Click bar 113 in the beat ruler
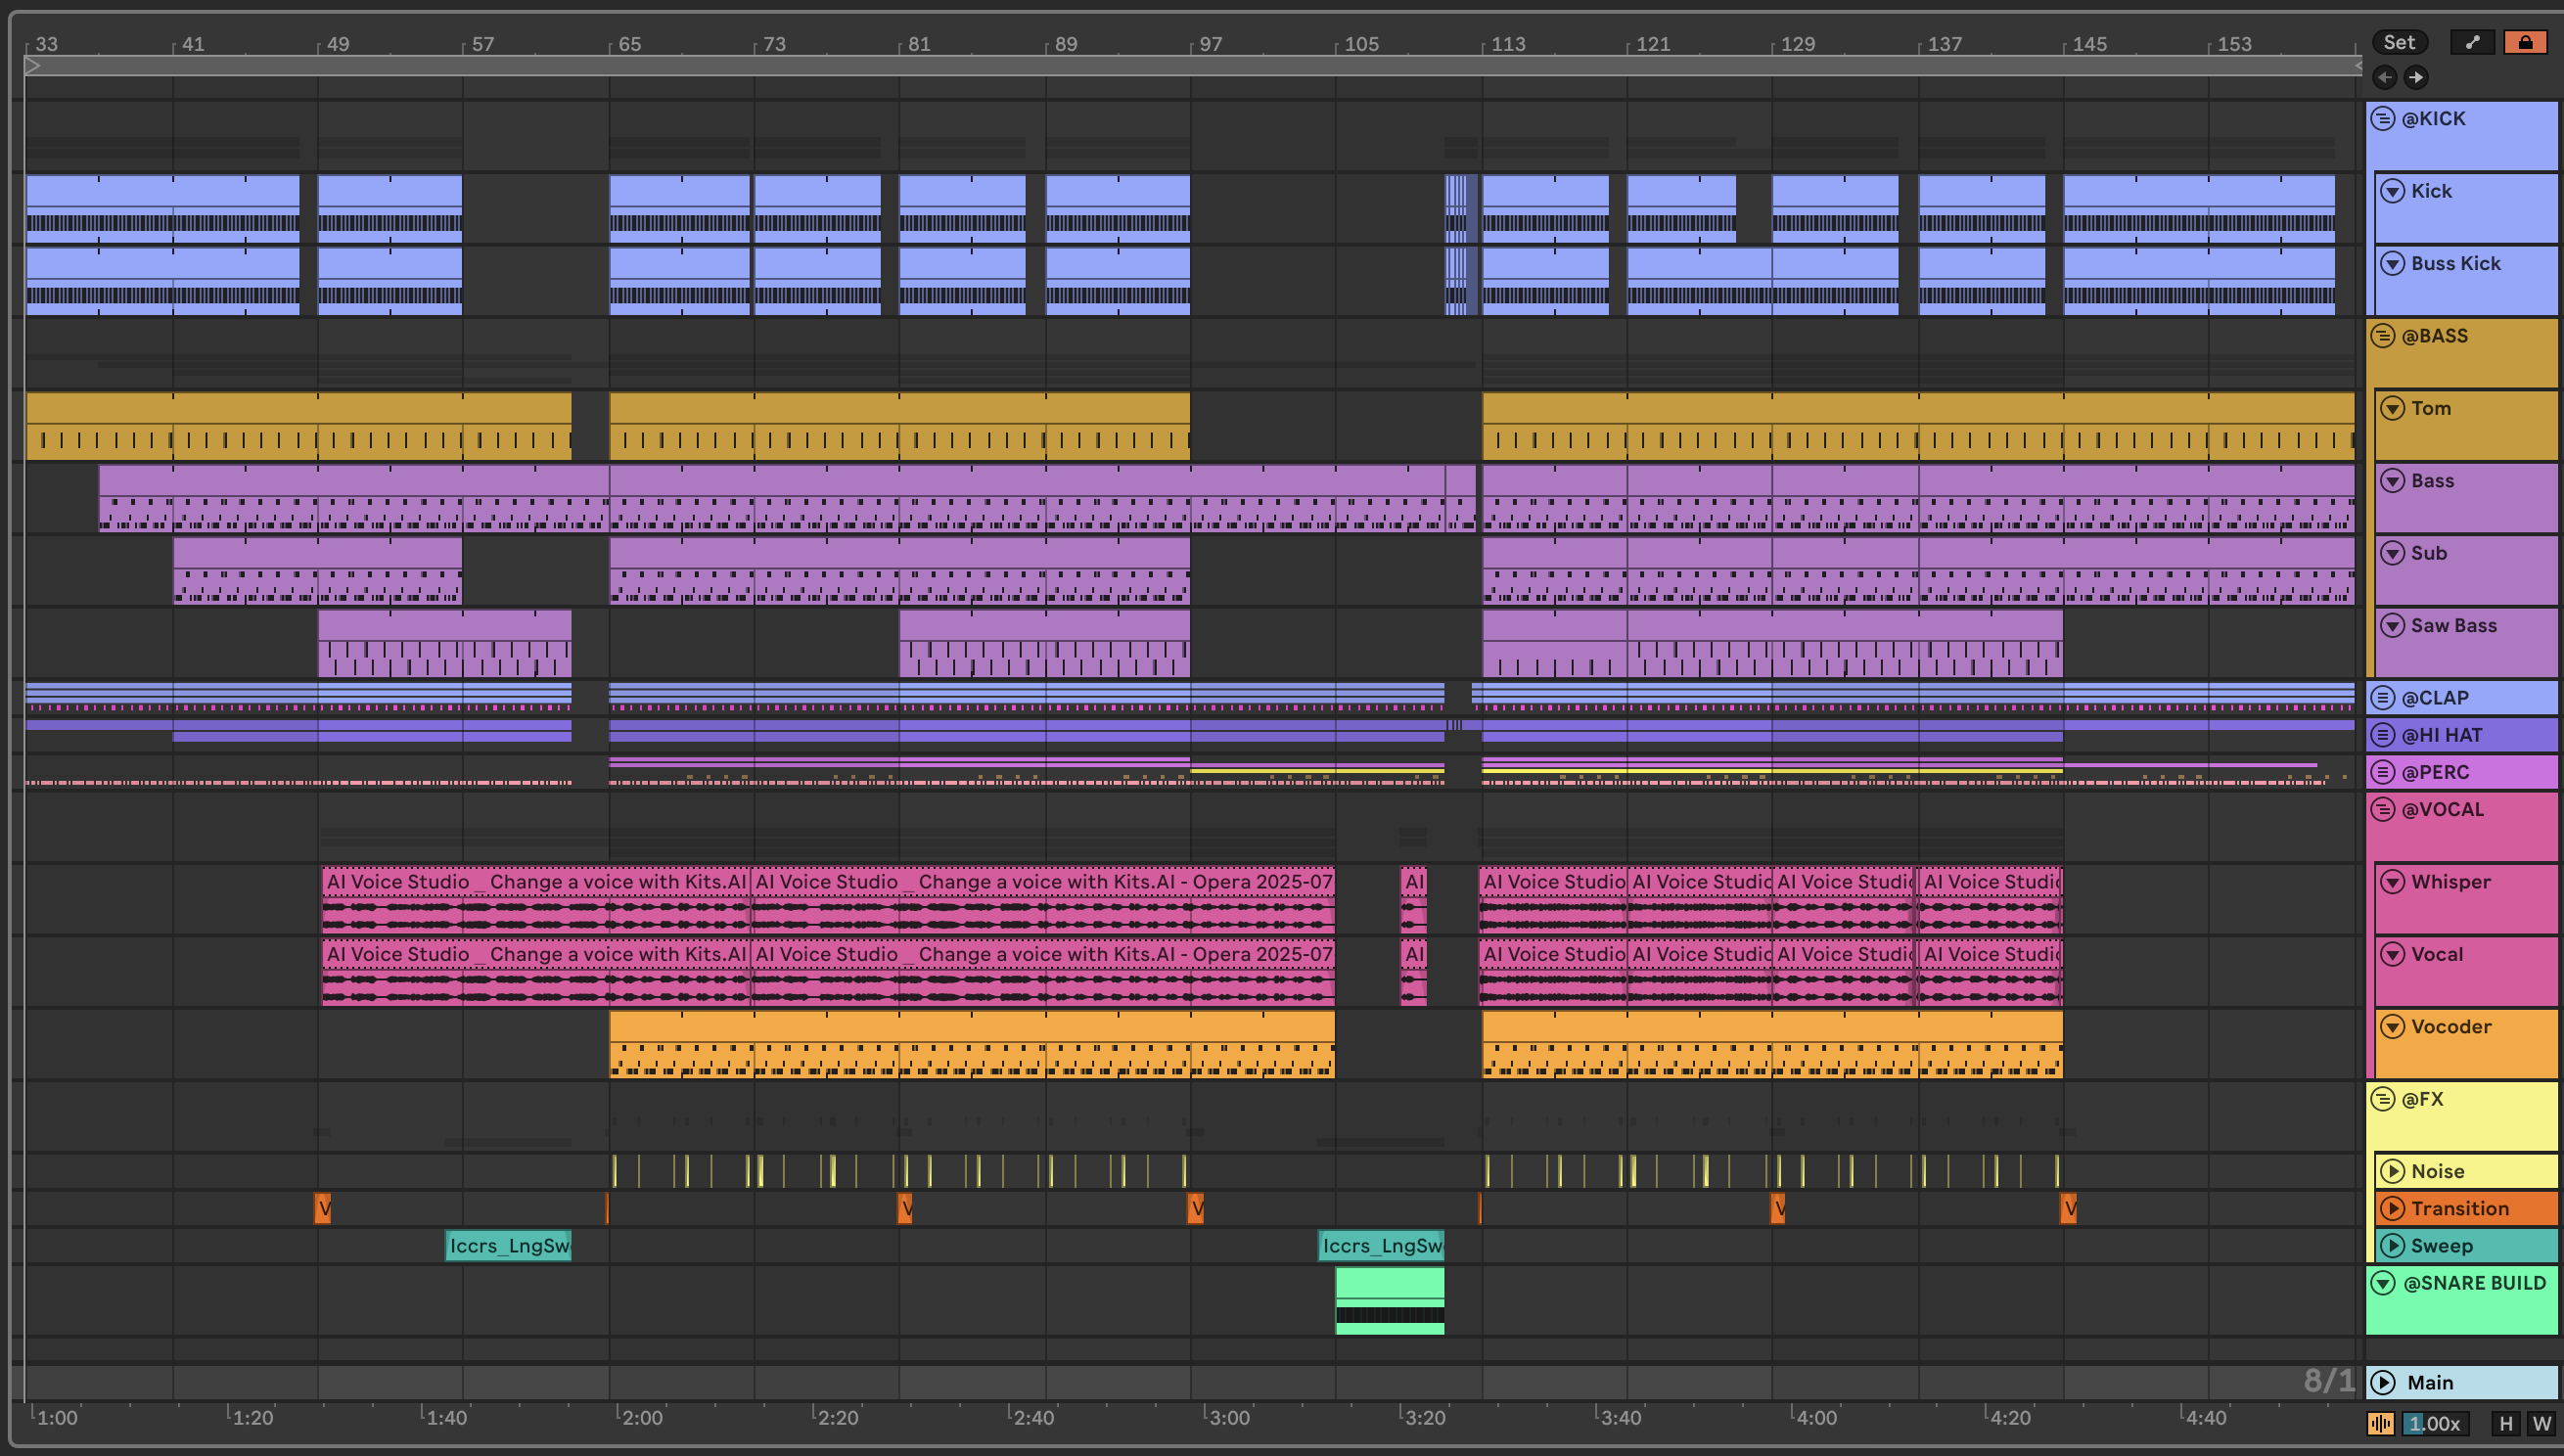The width and height of the screenshot is (2564, 1456). (1508, 44)
